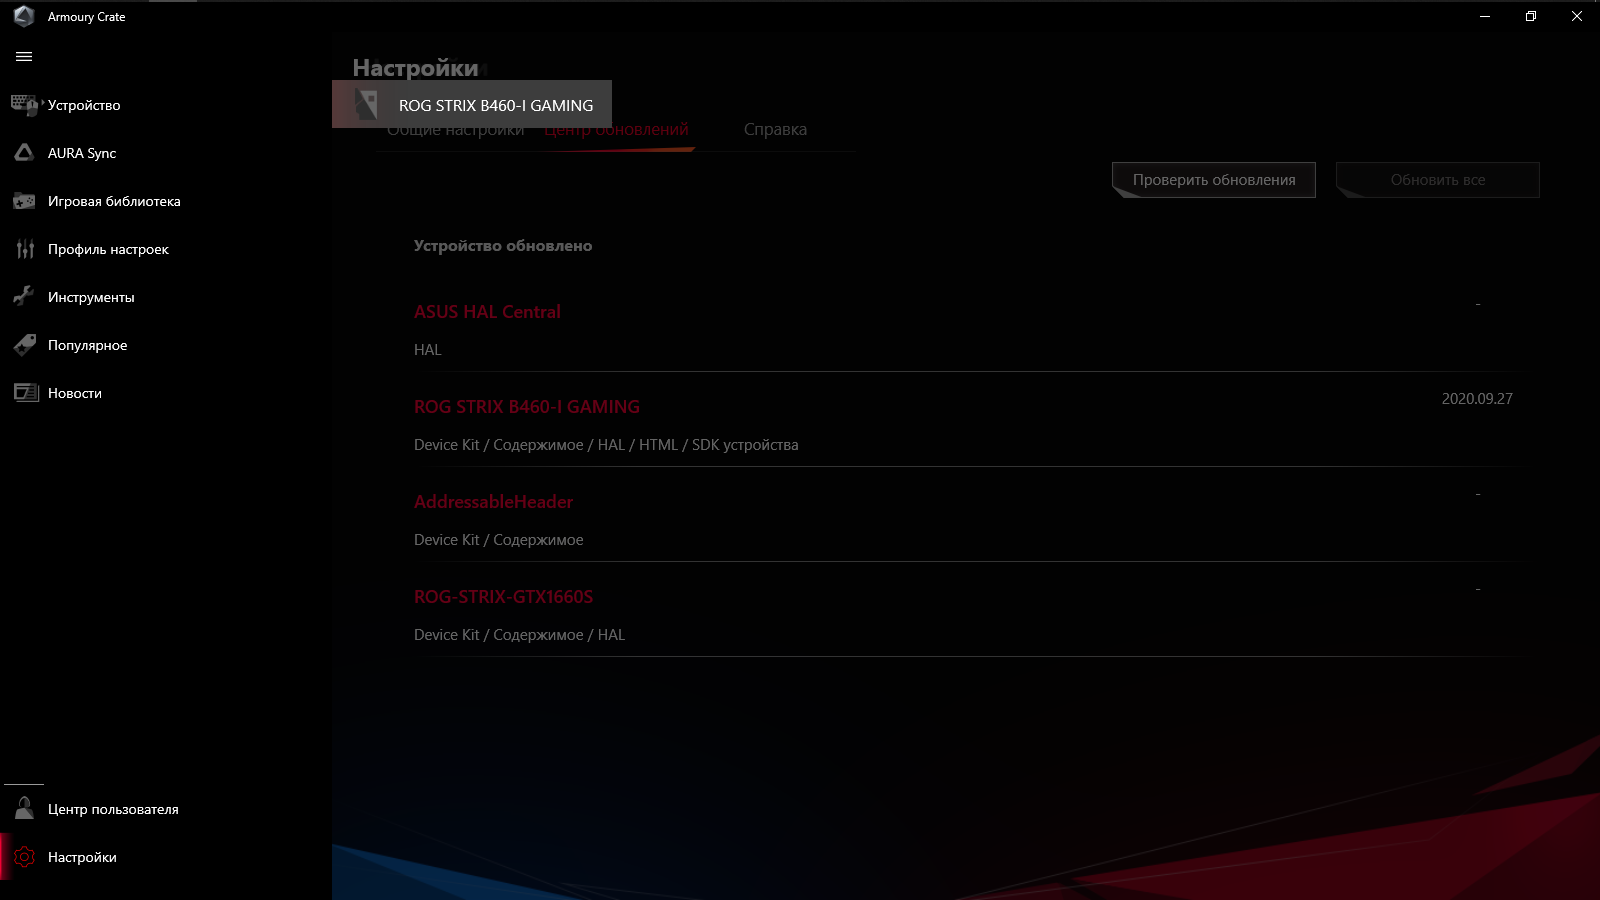Click the motherboard icon in the ROG STRIX popup
This screenshot has height=900, width=1600.
(x=366, y=104)
